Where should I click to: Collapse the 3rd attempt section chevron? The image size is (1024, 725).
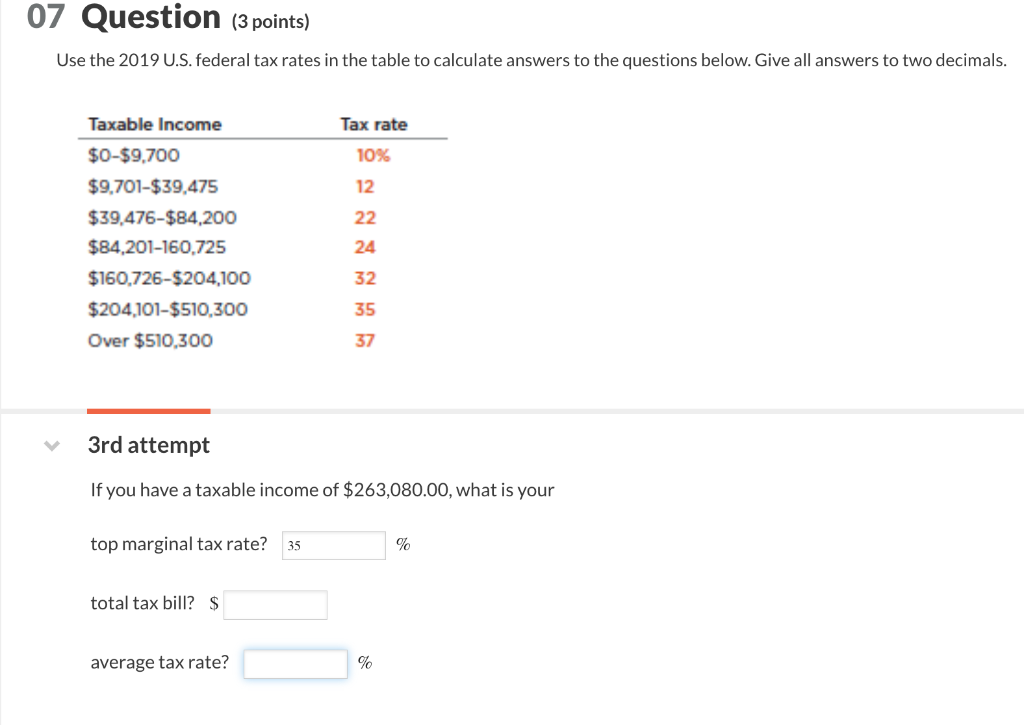[x=51, y=446]
